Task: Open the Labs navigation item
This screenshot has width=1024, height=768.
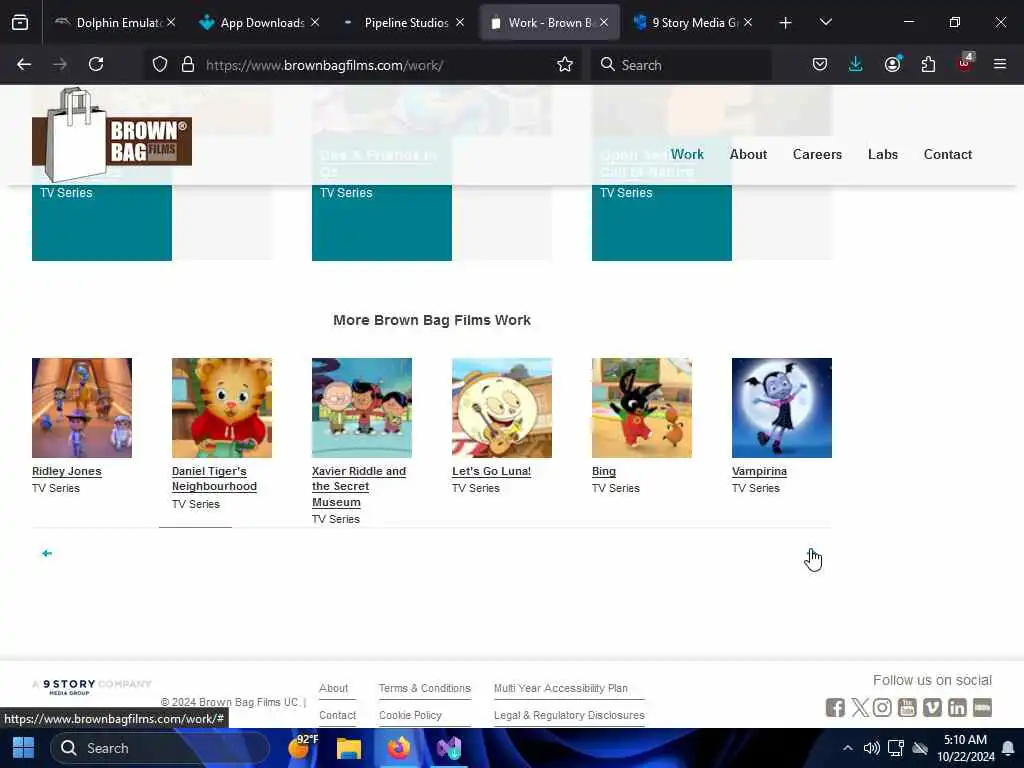Action: pos(883,154)
